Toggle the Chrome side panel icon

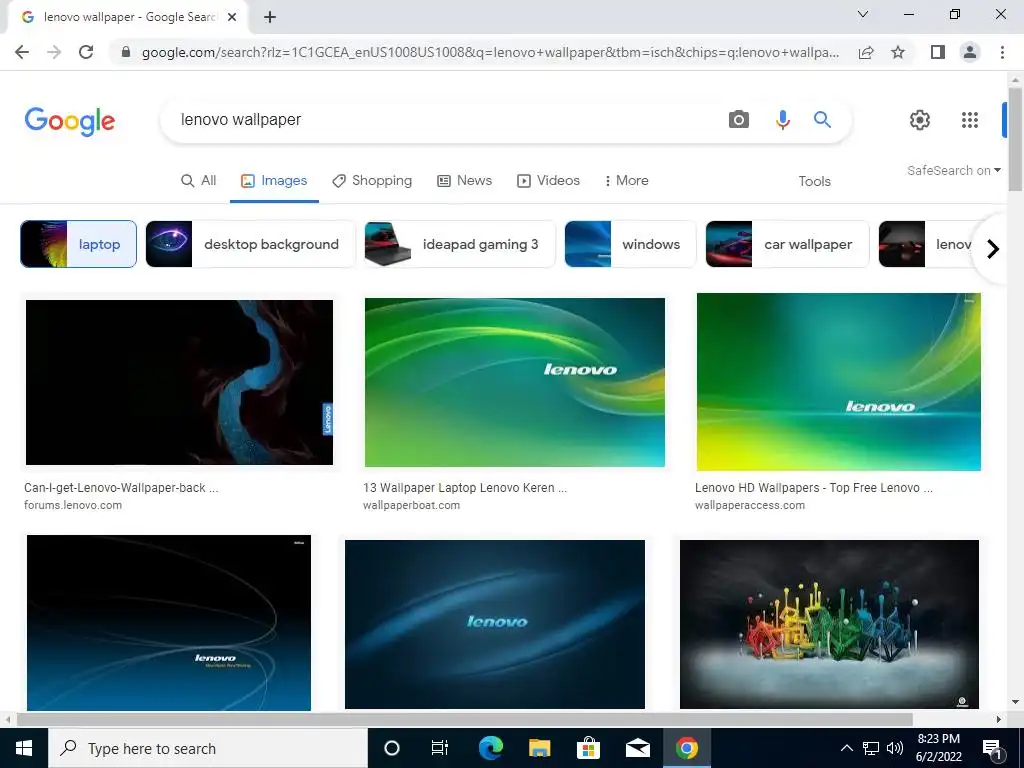pyautogui.click(x=938, y=52)
